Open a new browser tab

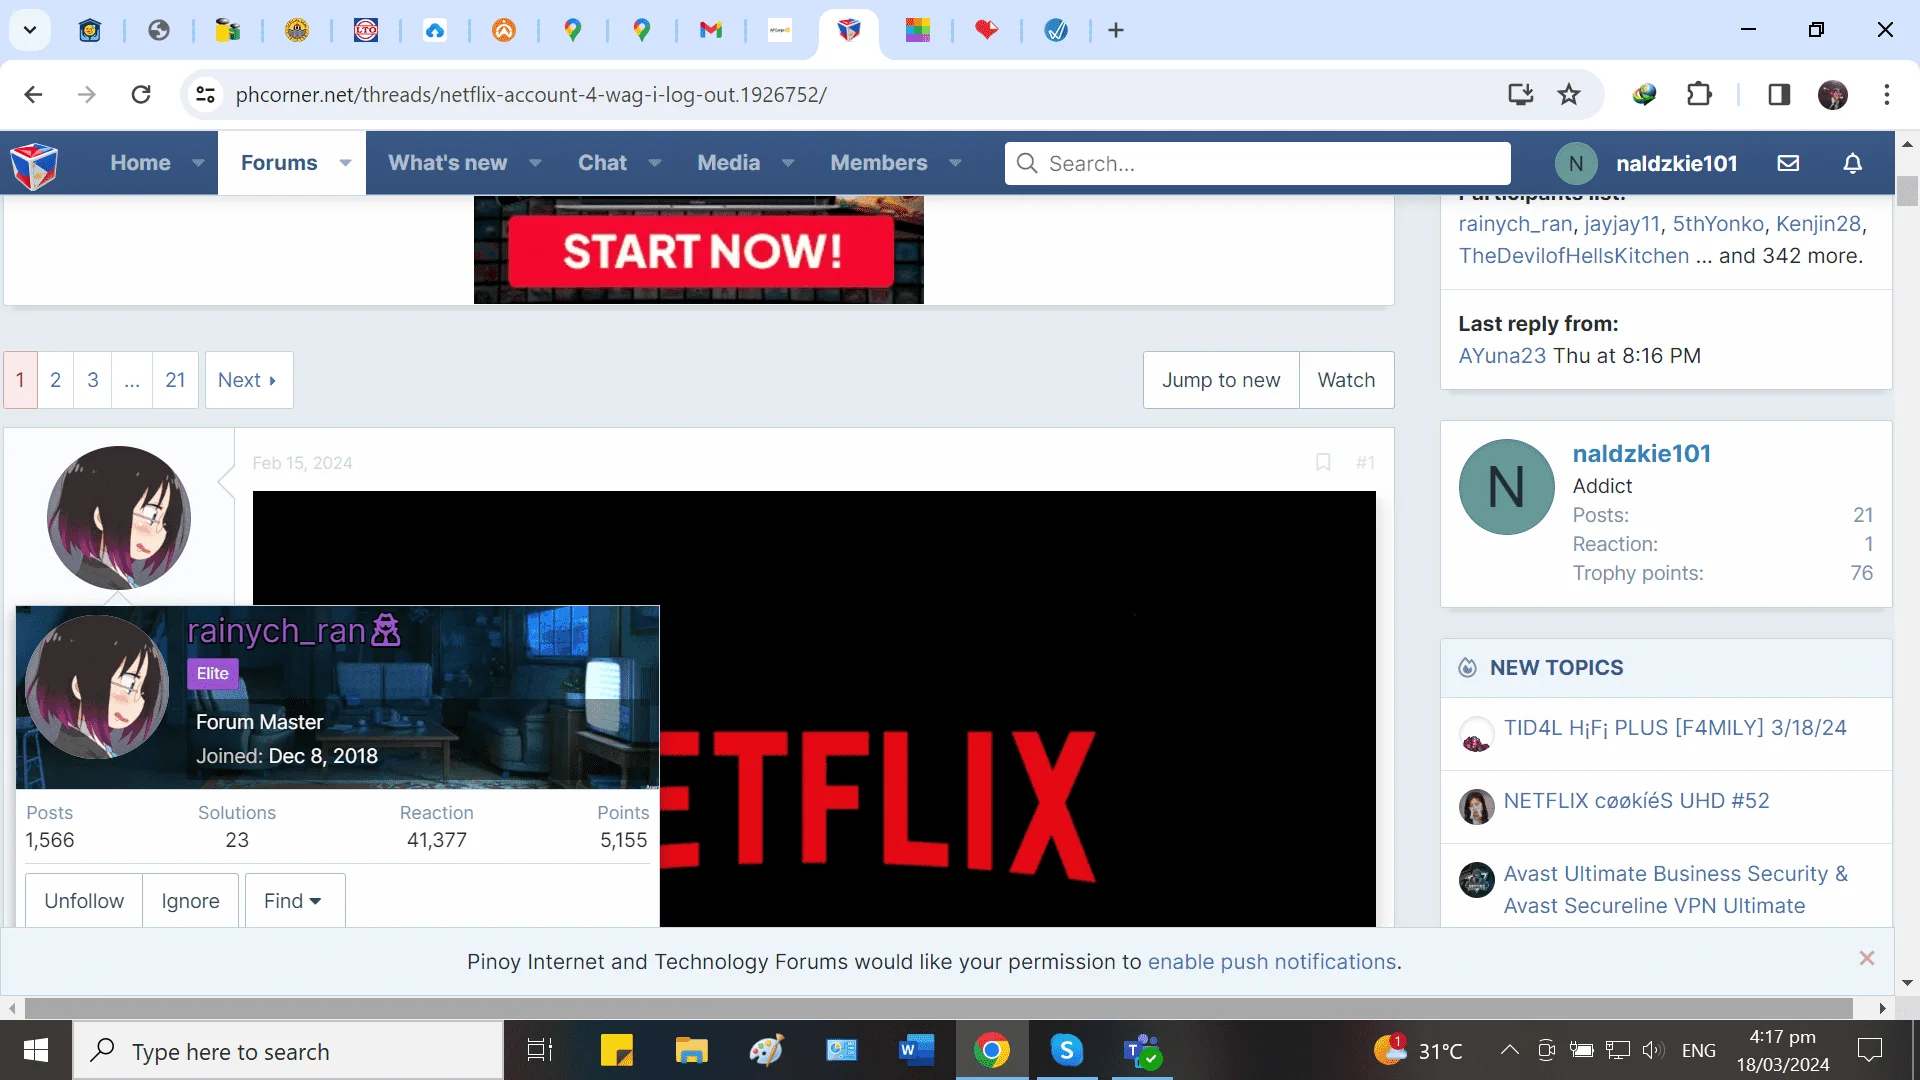[1116, 31]
